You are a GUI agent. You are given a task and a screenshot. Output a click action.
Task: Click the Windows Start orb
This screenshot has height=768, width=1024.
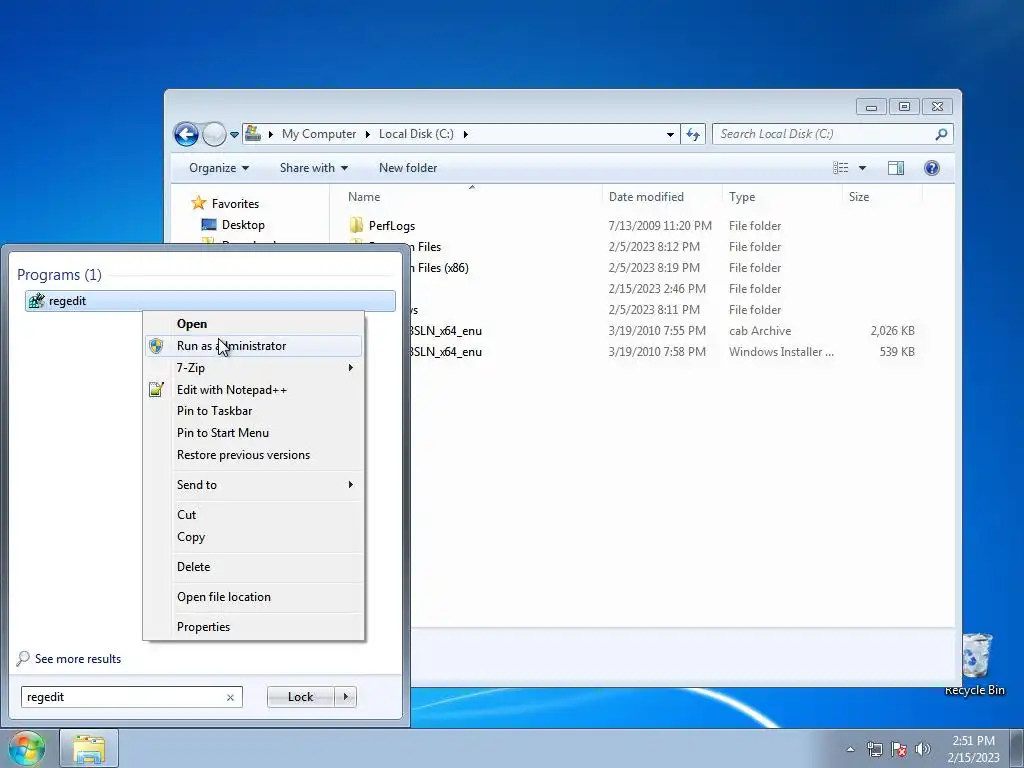point(27,748)
